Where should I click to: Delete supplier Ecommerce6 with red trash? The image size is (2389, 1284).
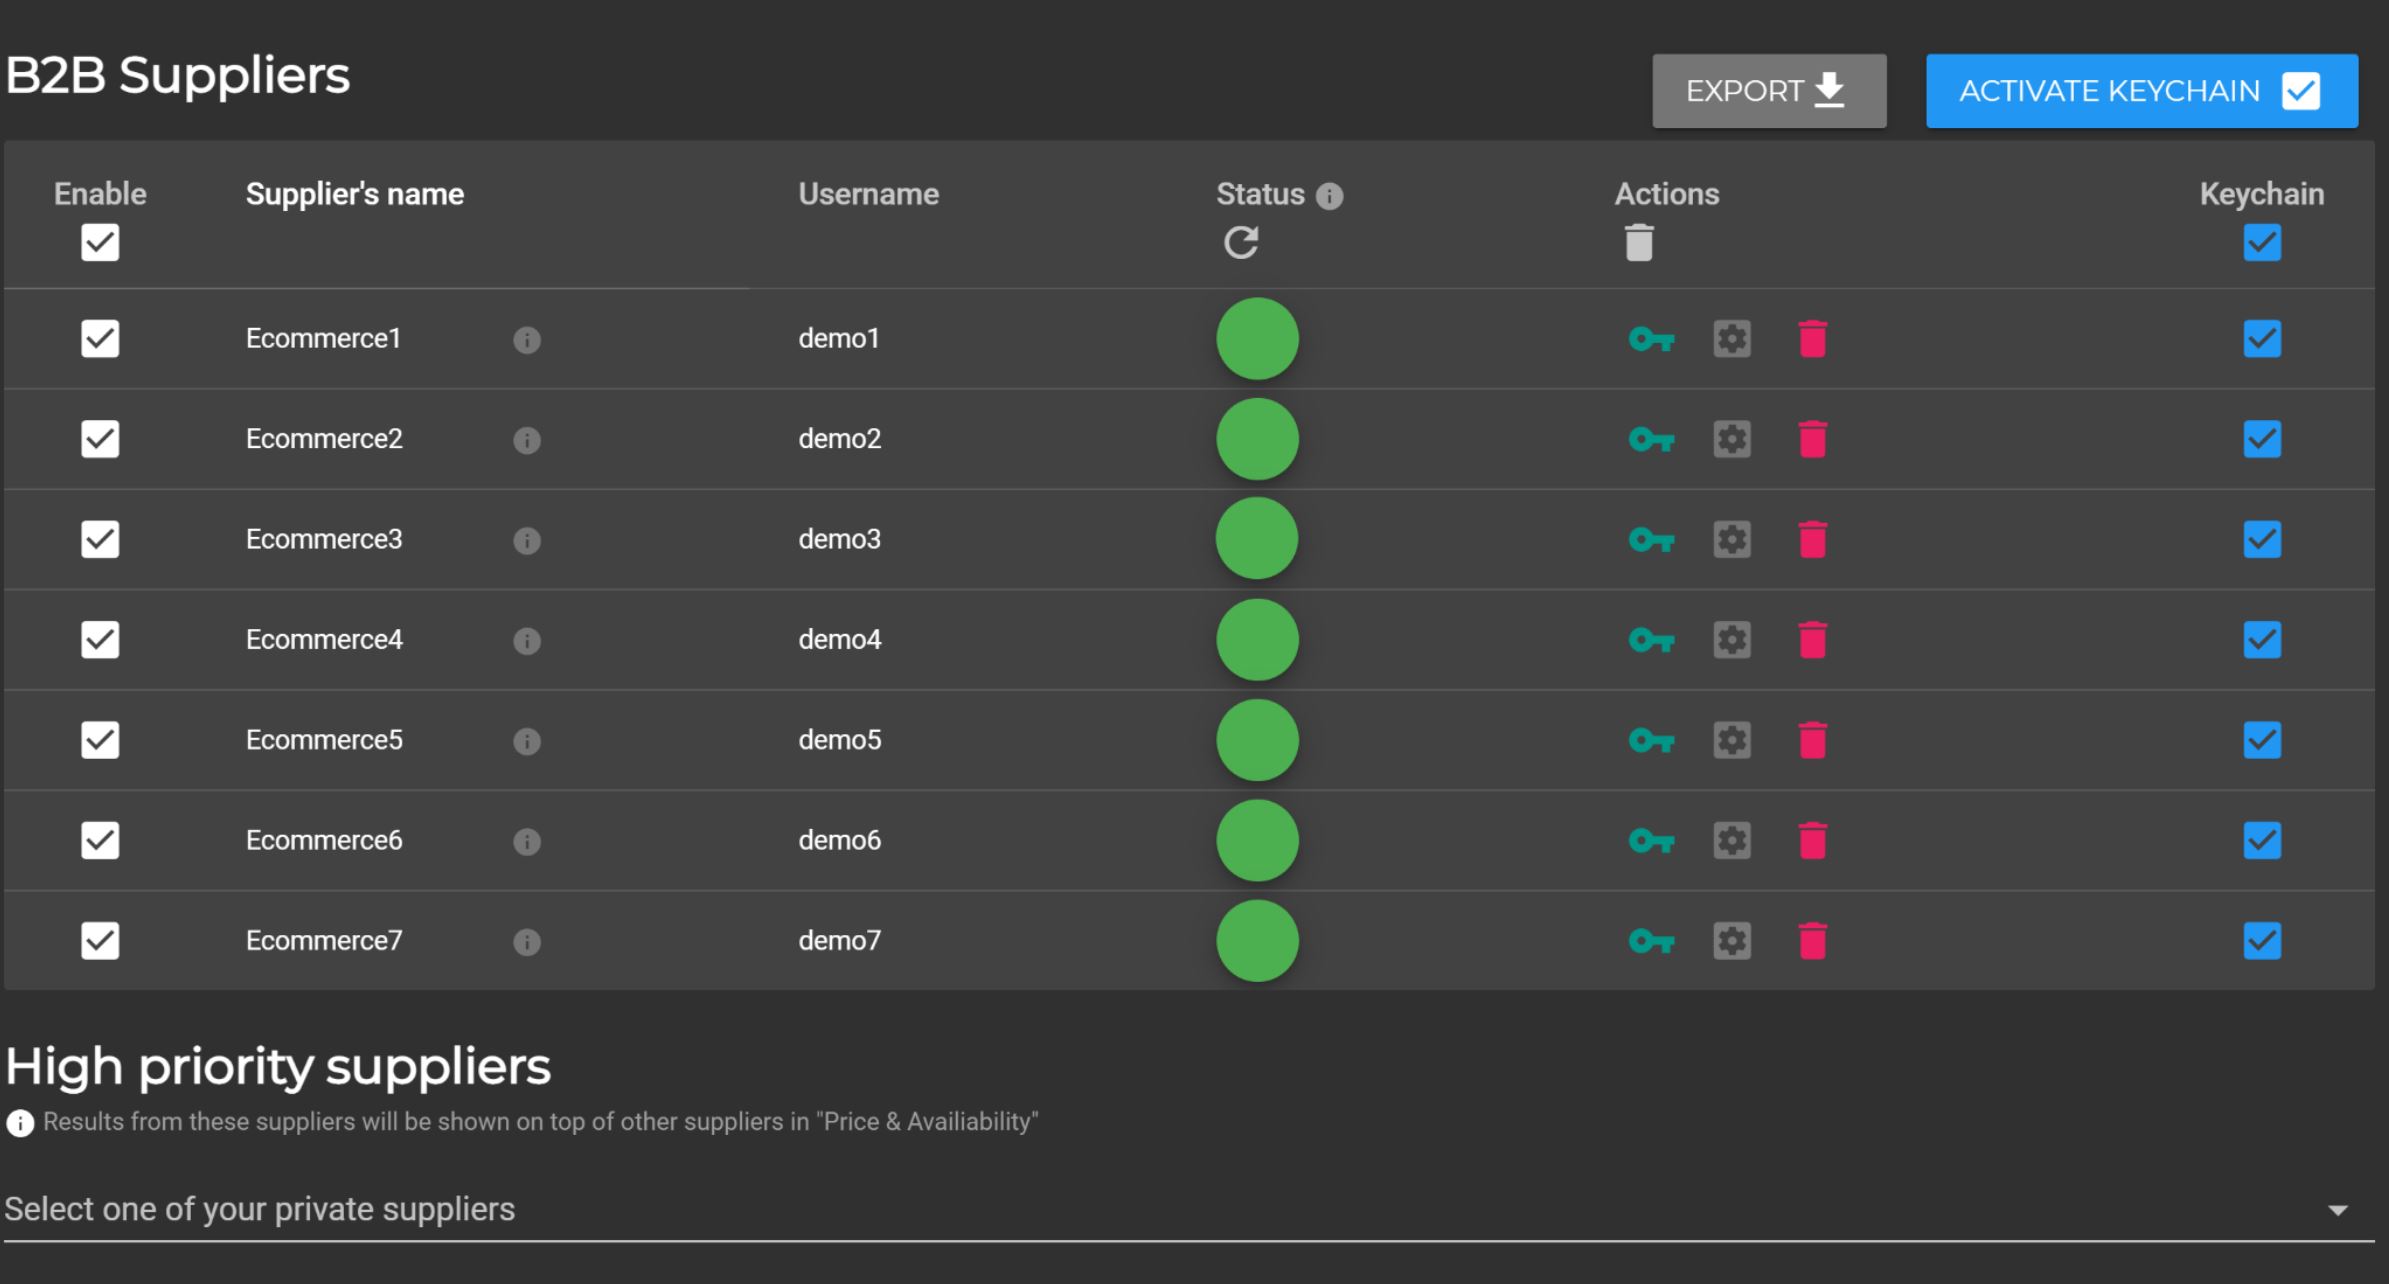click(x=1813, y=841)
